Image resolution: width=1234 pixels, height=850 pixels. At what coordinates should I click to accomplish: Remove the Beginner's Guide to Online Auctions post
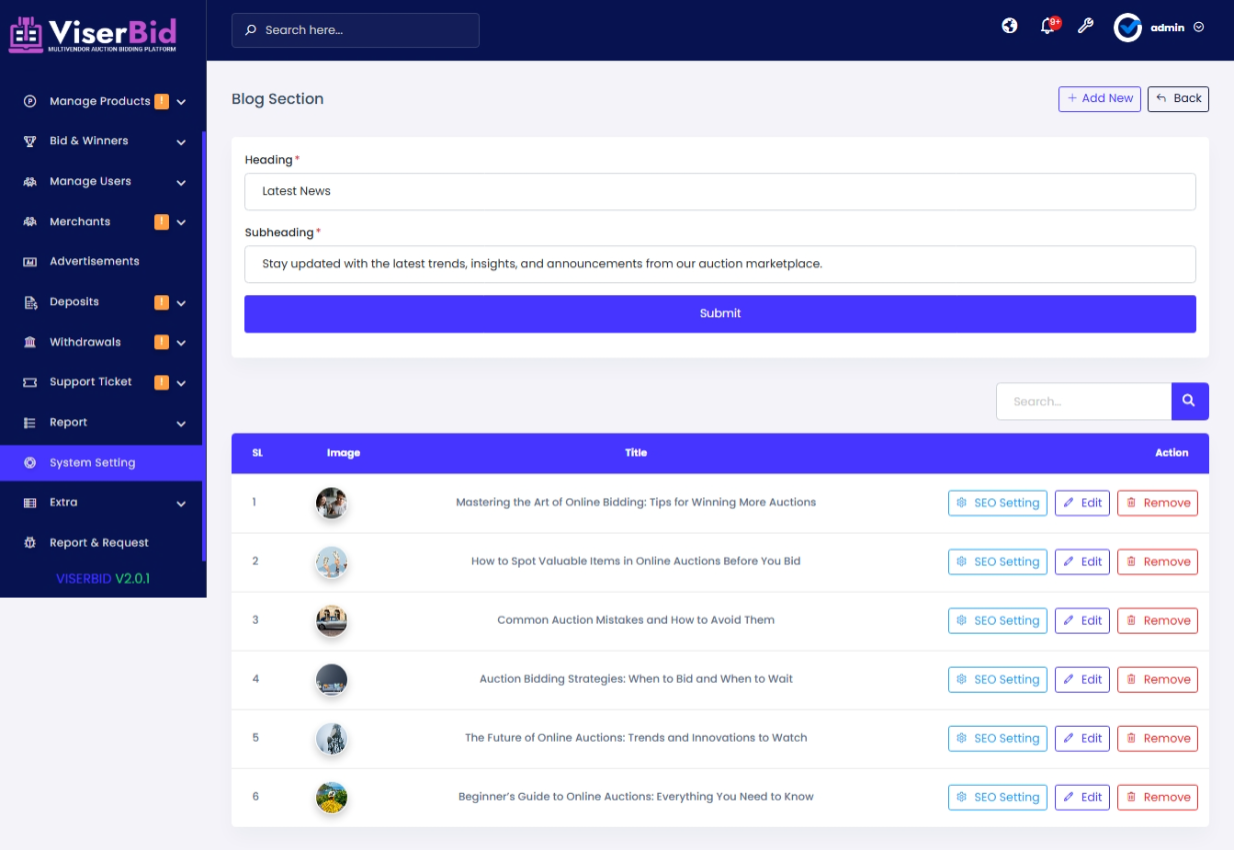tap(1157, 797)
